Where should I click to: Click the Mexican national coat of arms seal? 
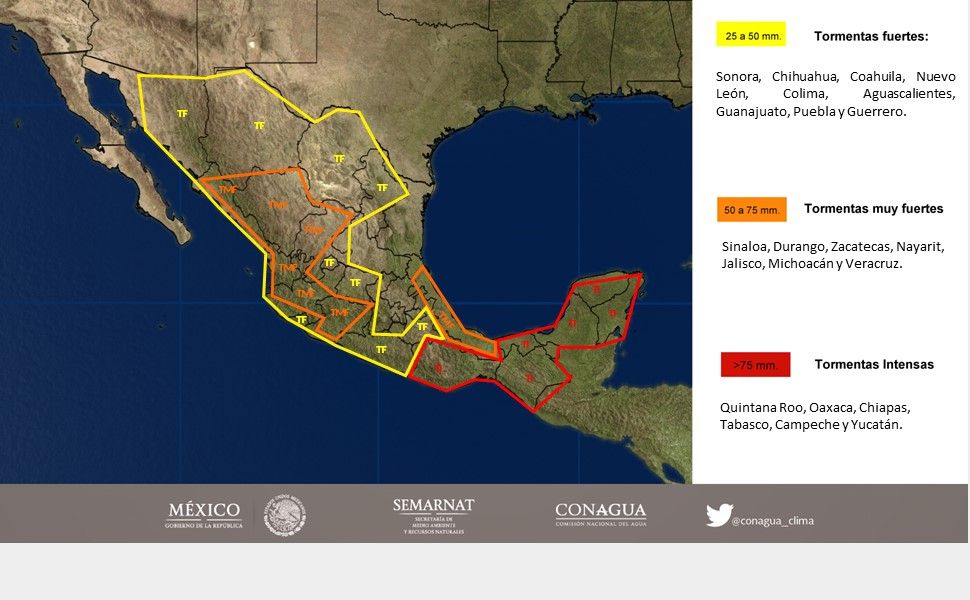click(x=285, y=516)
